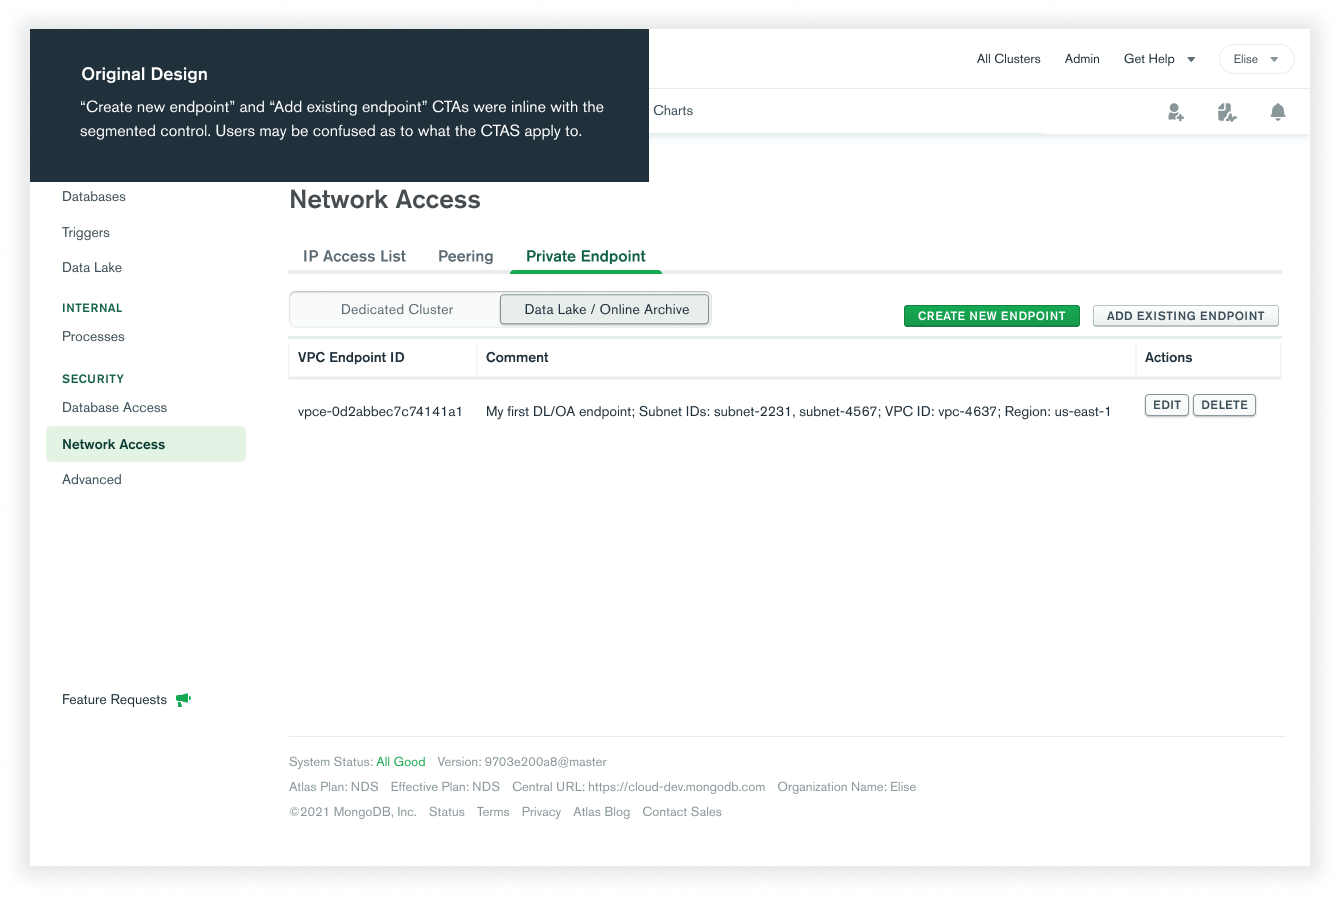The width and height of the screenshot is (1340, 897).
Task: Switch to the IP Access List tab
Action: tap(354, 256)
